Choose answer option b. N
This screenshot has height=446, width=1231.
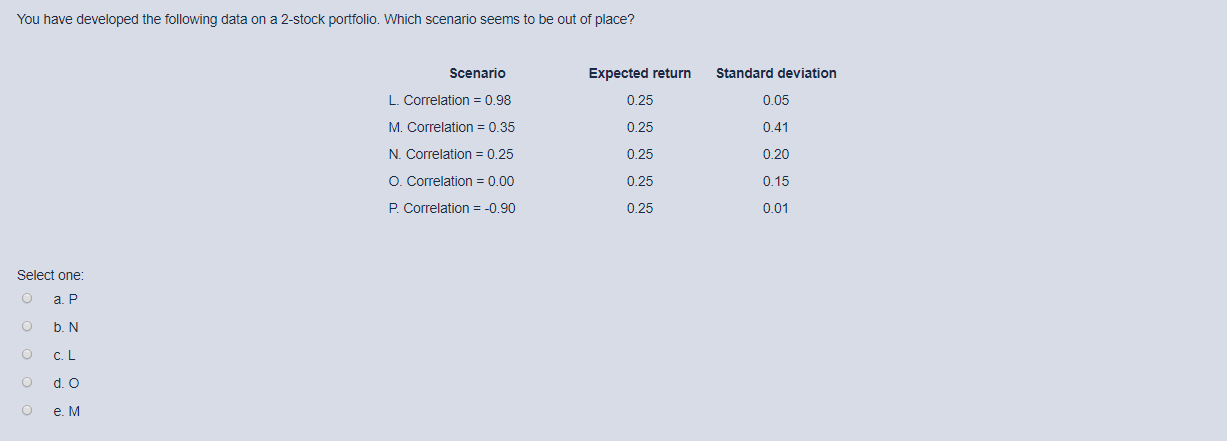pos(27,327)
